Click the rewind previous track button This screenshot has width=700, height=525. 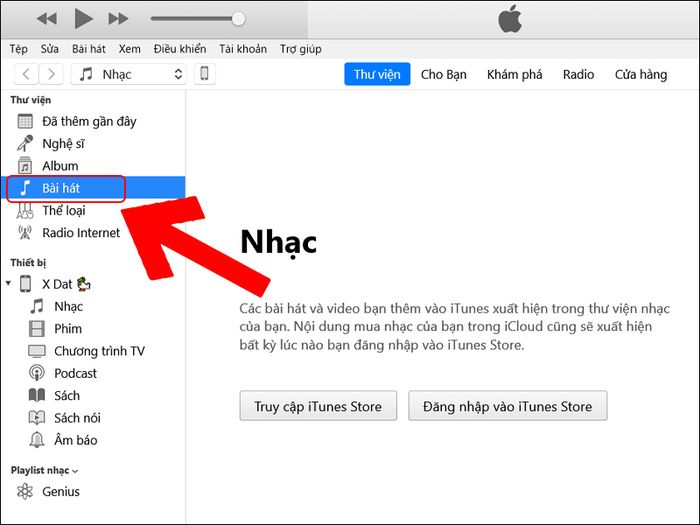coord(47,19)
